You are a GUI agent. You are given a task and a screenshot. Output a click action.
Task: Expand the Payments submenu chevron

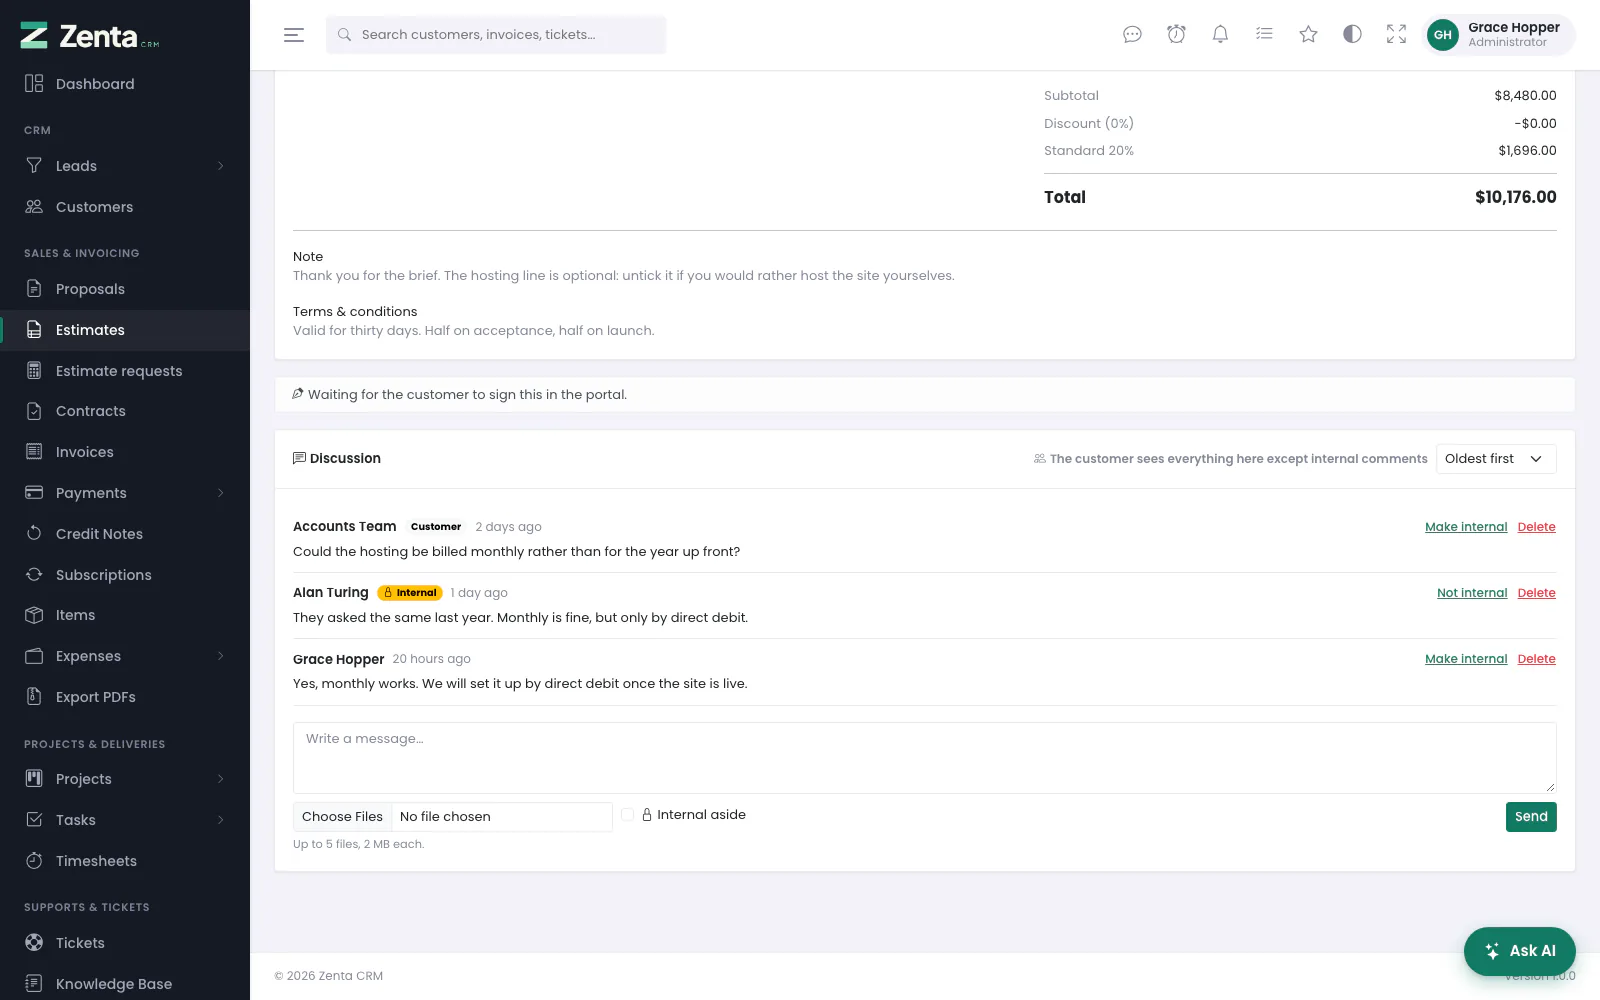(221, 493)
